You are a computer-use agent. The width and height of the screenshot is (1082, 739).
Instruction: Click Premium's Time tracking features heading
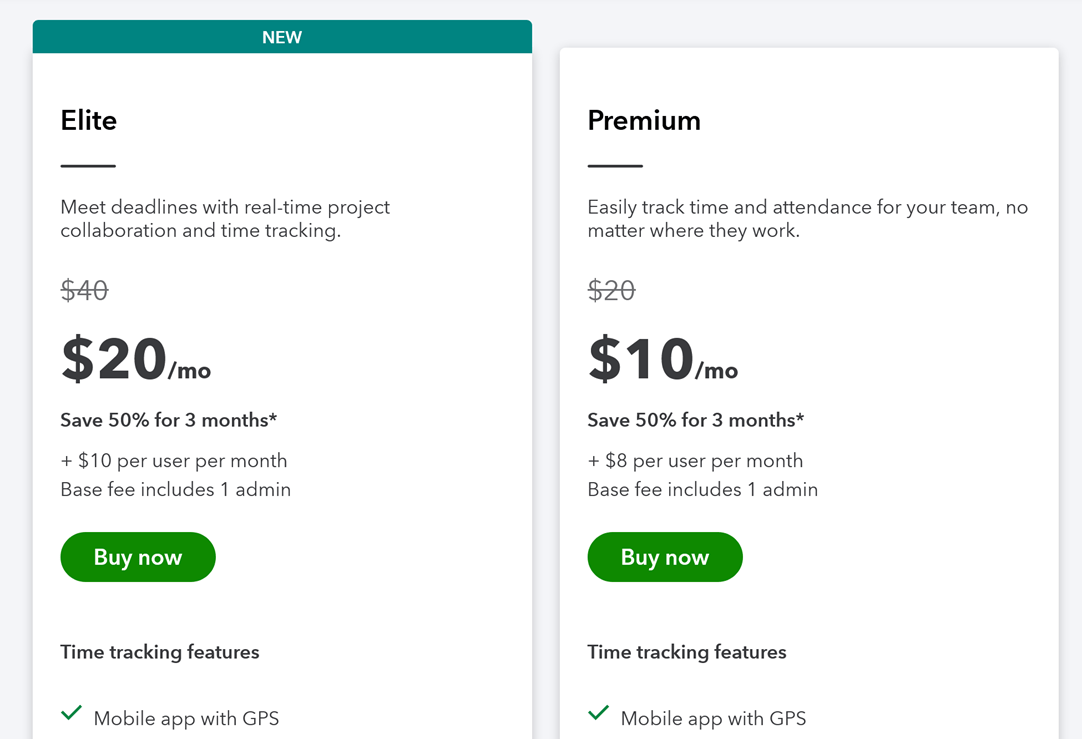(686, 652)
